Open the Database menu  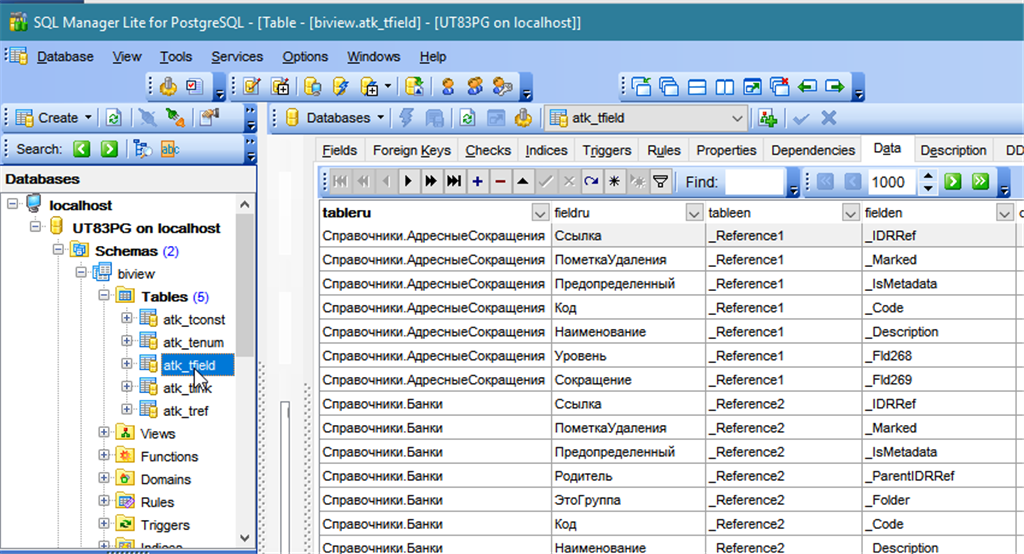click(65, 57)
